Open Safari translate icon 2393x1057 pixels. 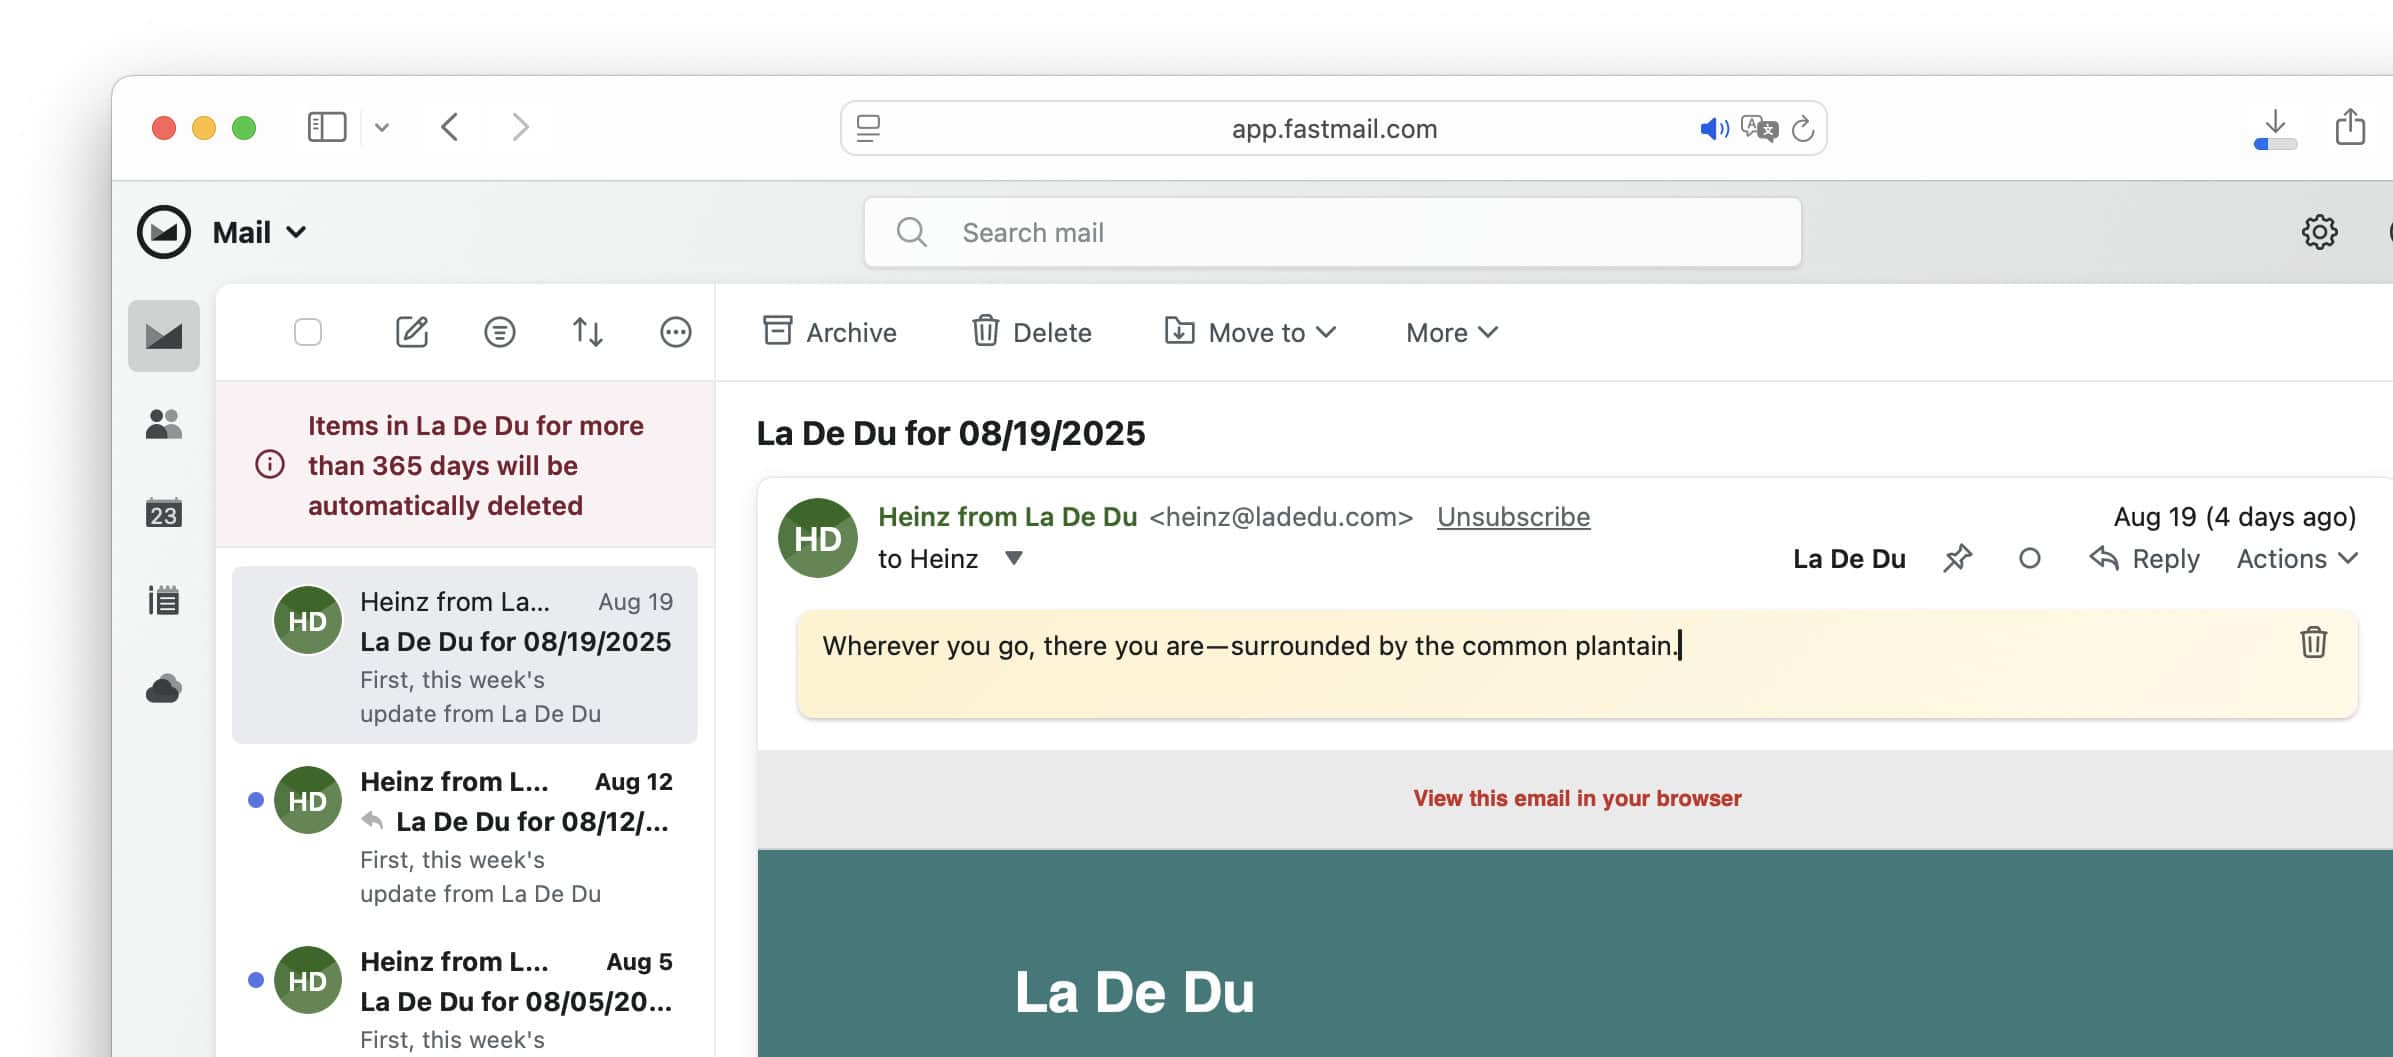click(x=1759, y=128)
